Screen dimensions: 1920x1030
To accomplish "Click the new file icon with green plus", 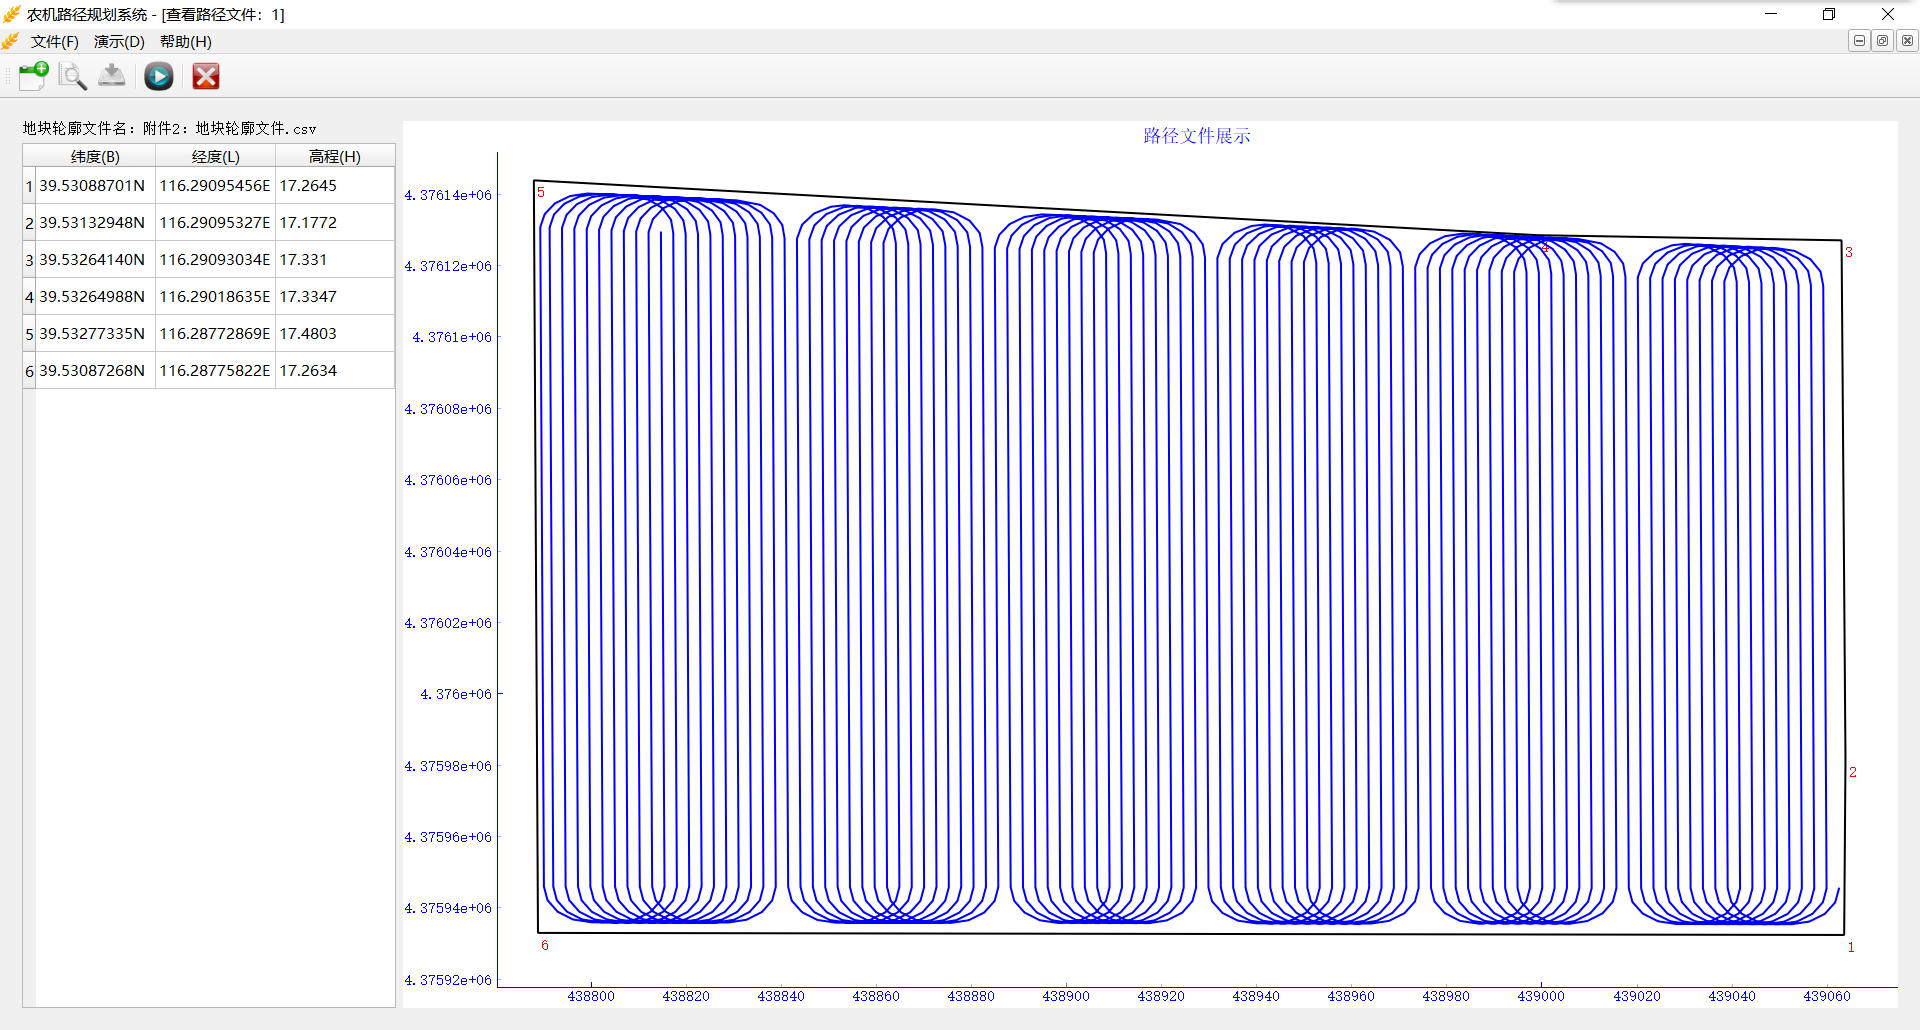I will [x=34, y=76].
